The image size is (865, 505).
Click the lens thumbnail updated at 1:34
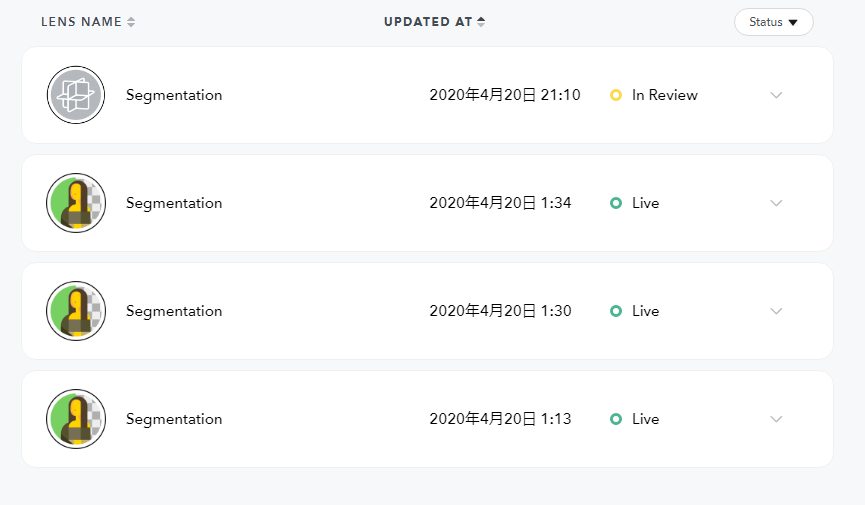coord(76,203)
